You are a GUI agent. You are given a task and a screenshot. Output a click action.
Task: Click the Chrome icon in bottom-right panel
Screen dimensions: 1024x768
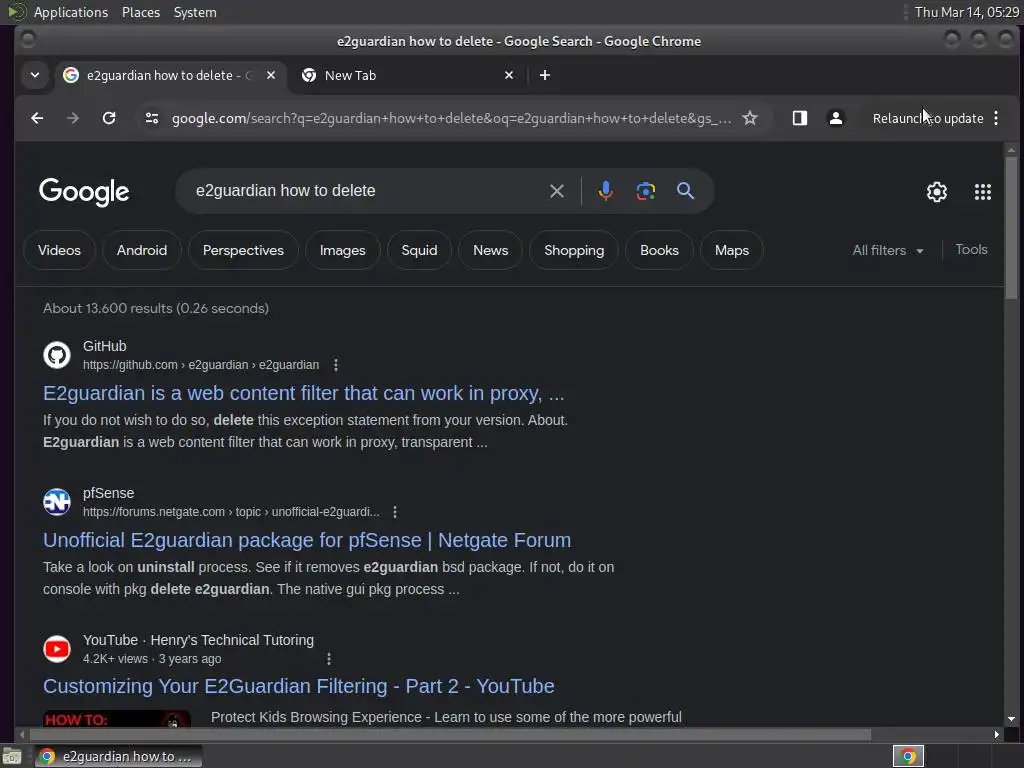908,756
